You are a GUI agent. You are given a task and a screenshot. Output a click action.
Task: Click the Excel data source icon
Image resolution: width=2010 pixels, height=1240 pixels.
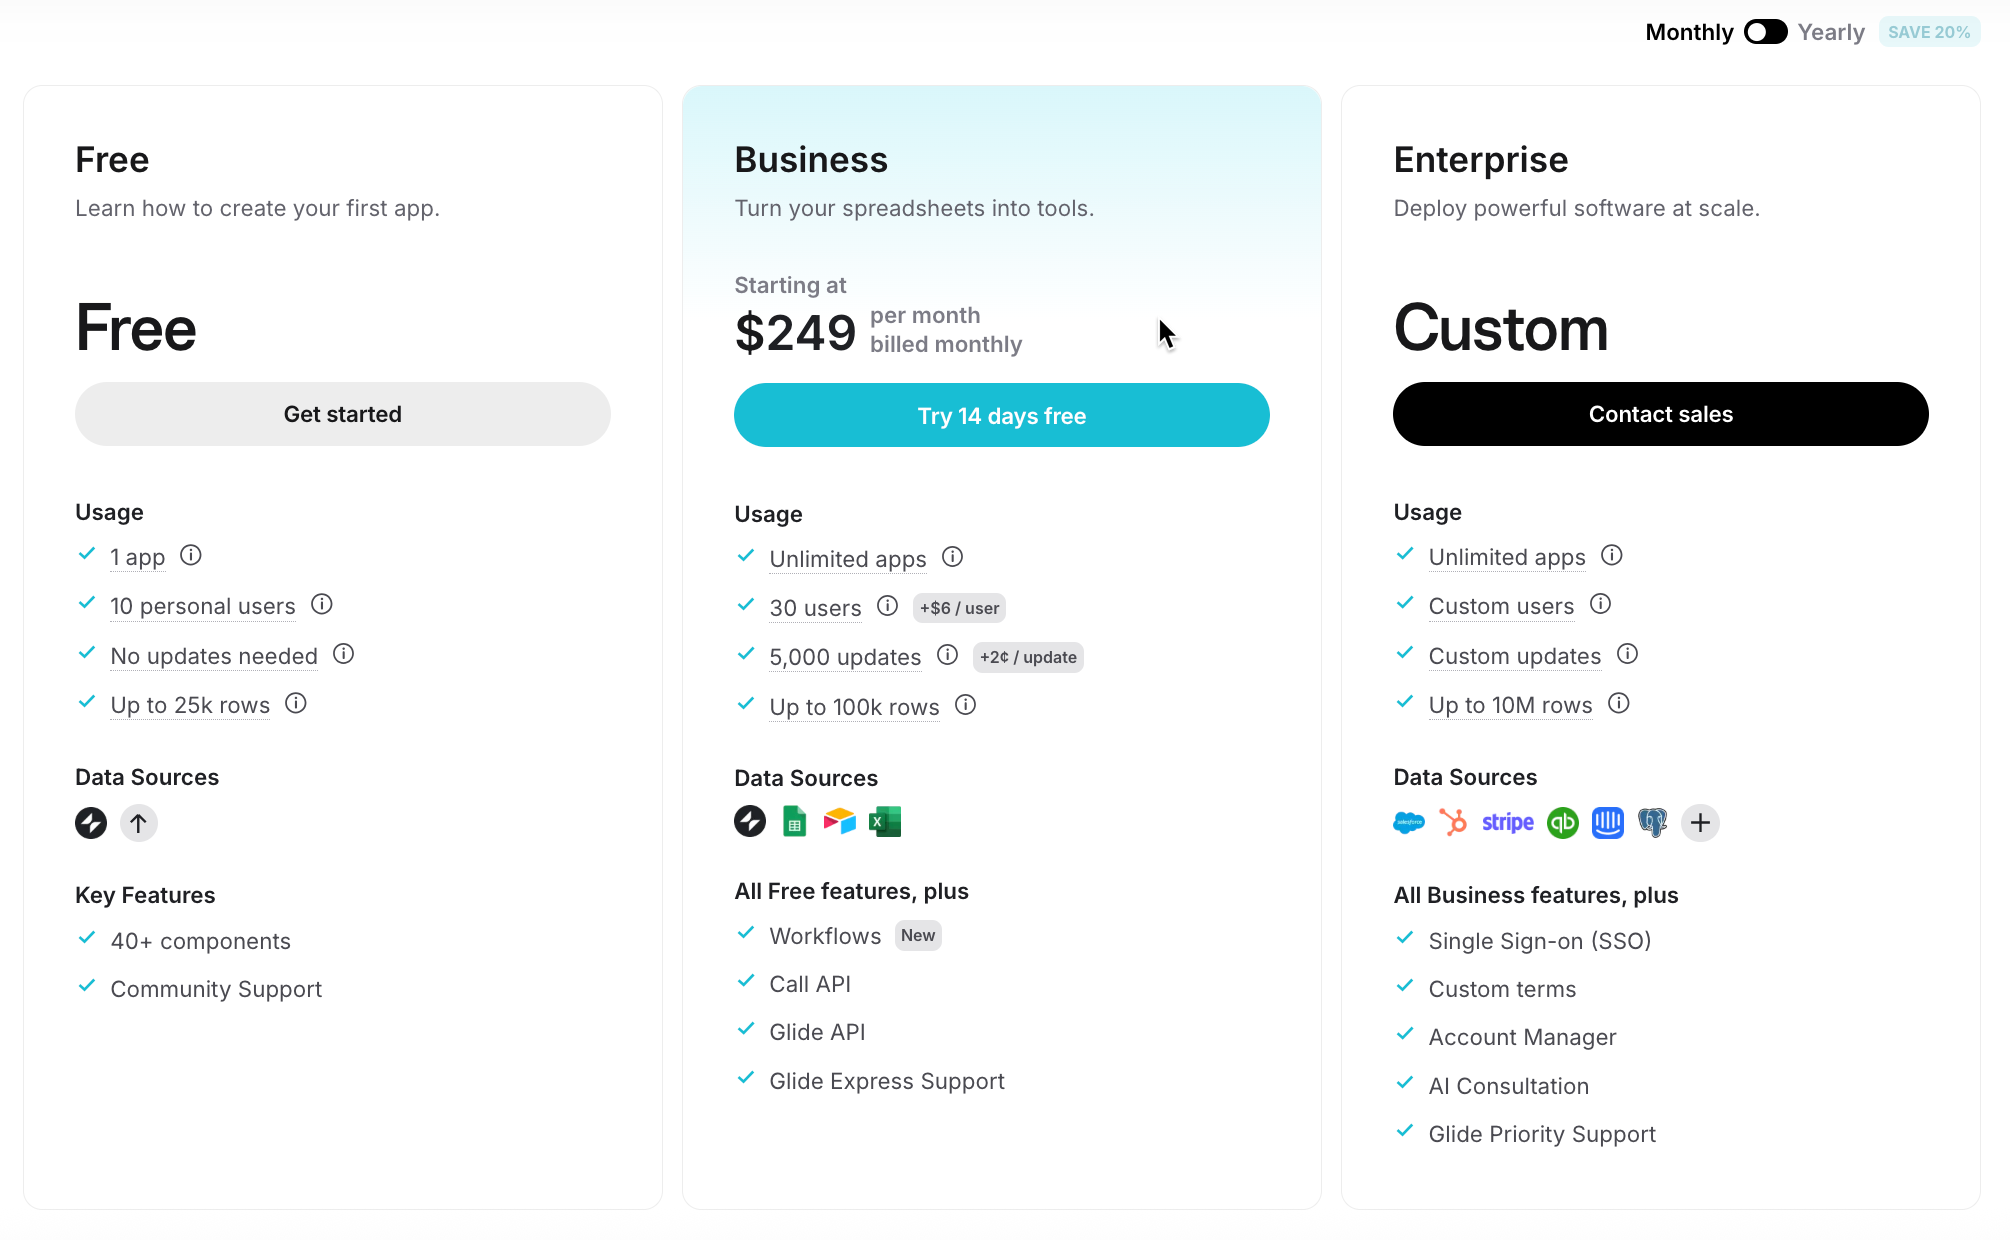(885, 821)
